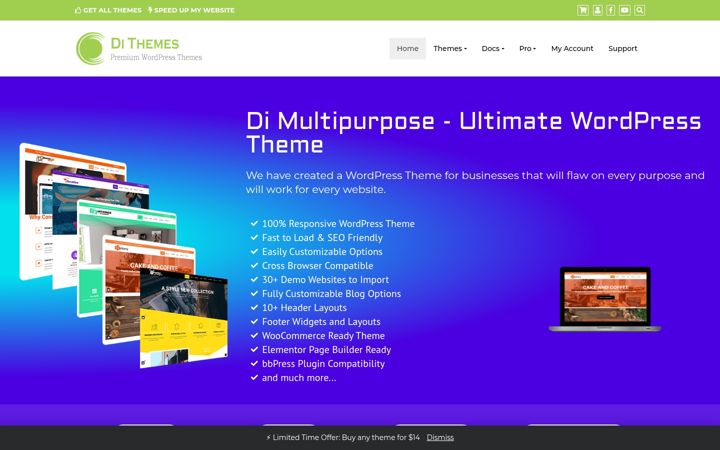Open My Account page
The width and height of the screenshot is (720, 450).
pyautogui.click(x=572, y=49)
